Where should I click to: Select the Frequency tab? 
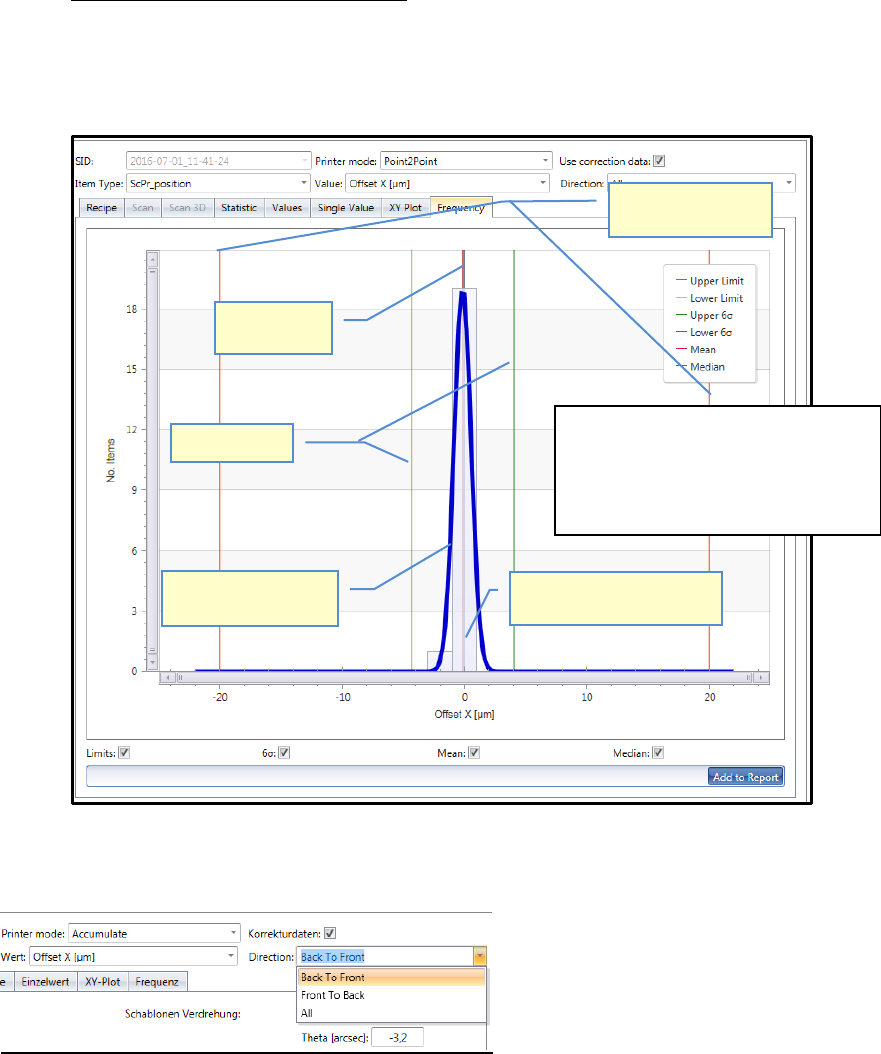pyautogui.click(x=461, y=208)
